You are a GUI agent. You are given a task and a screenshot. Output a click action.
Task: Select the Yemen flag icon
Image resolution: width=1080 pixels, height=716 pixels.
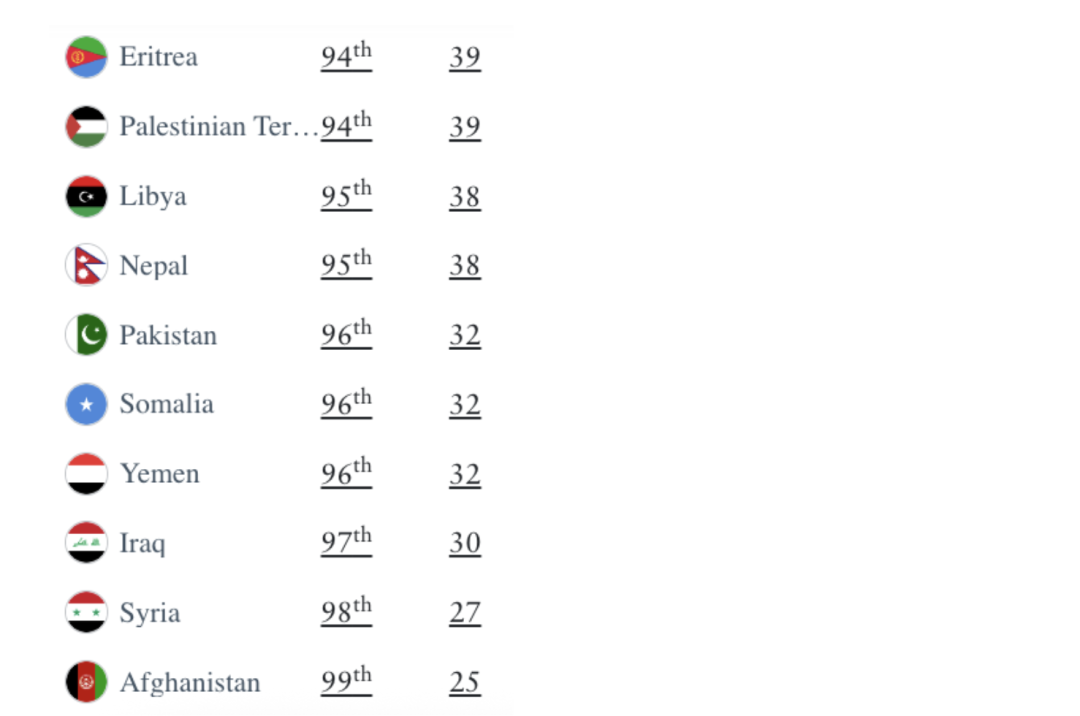pyautogui.click(x=86, y=474)
